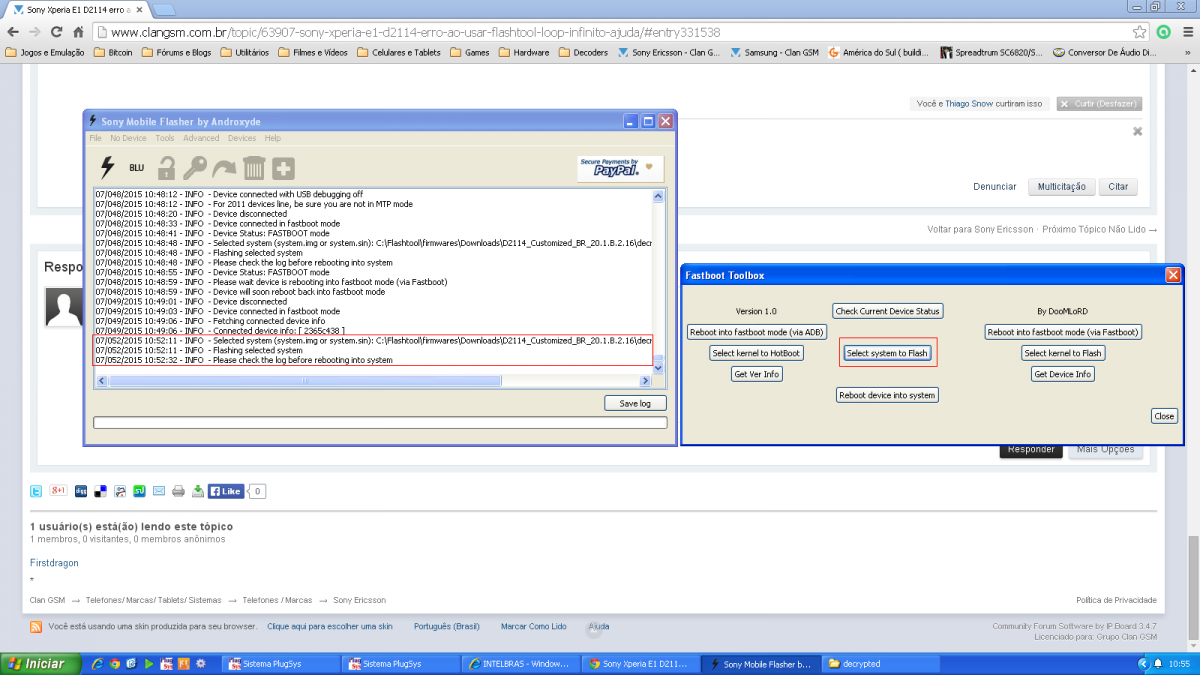The width and height of the screenshot is (1200, 675).
Task: Click the key icon in Flashtool toolbar
Action: coord(194,168)
